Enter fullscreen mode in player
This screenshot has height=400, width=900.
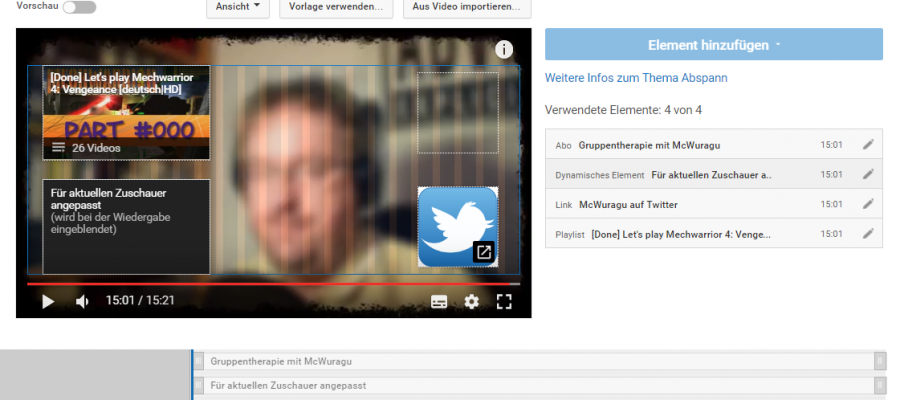click(504, 301)
